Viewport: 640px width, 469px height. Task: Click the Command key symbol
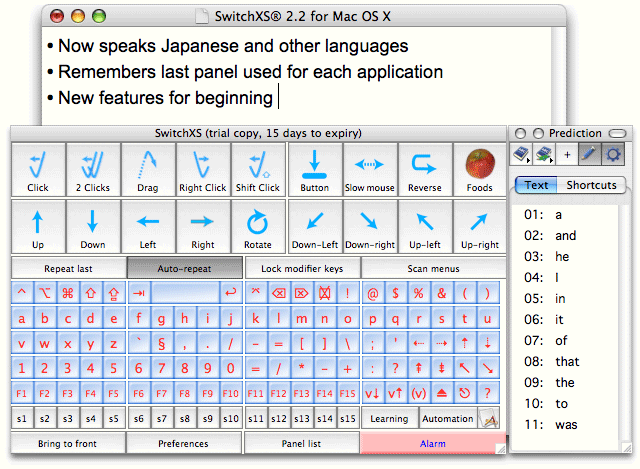click(x=68, y=293)
